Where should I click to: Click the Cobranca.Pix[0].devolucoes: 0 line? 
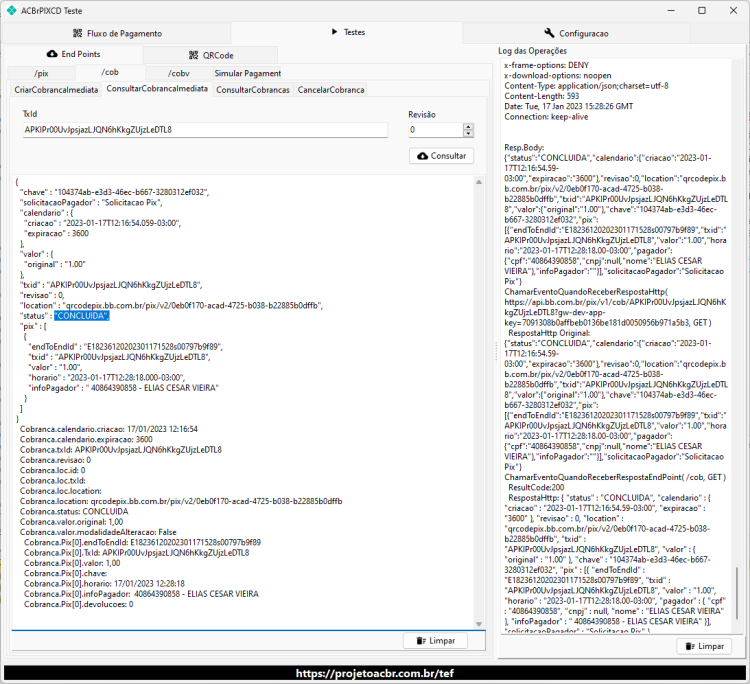(78, 604)
